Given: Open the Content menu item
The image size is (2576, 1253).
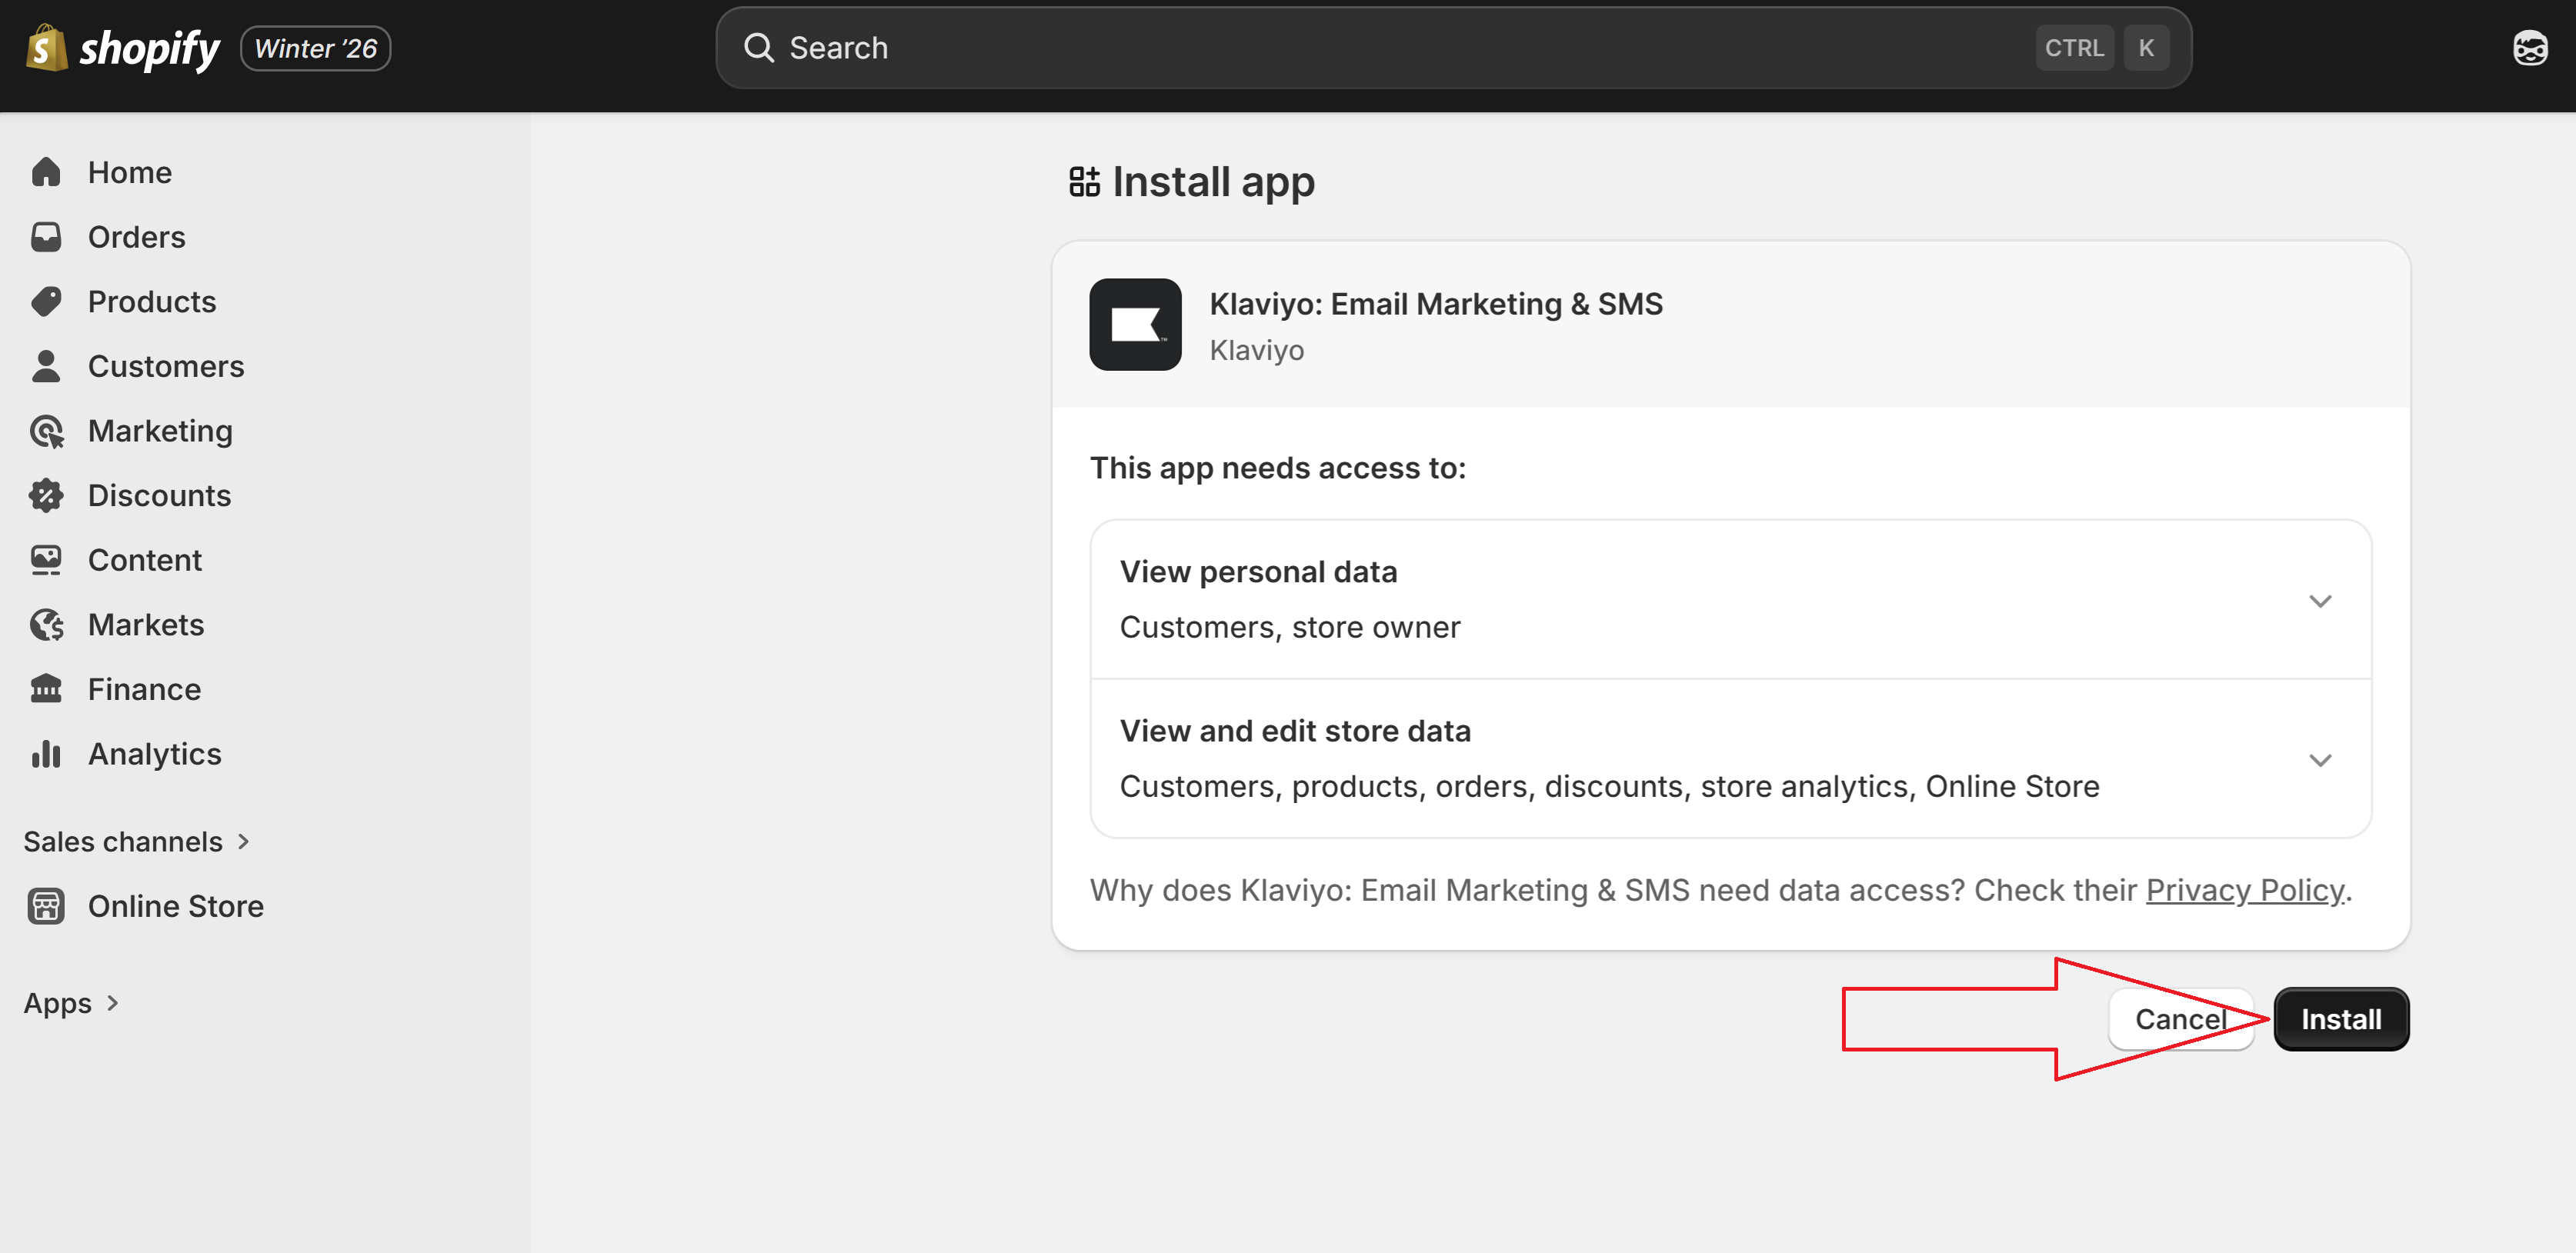Looking at the screenshot, I should coord(144,560).
